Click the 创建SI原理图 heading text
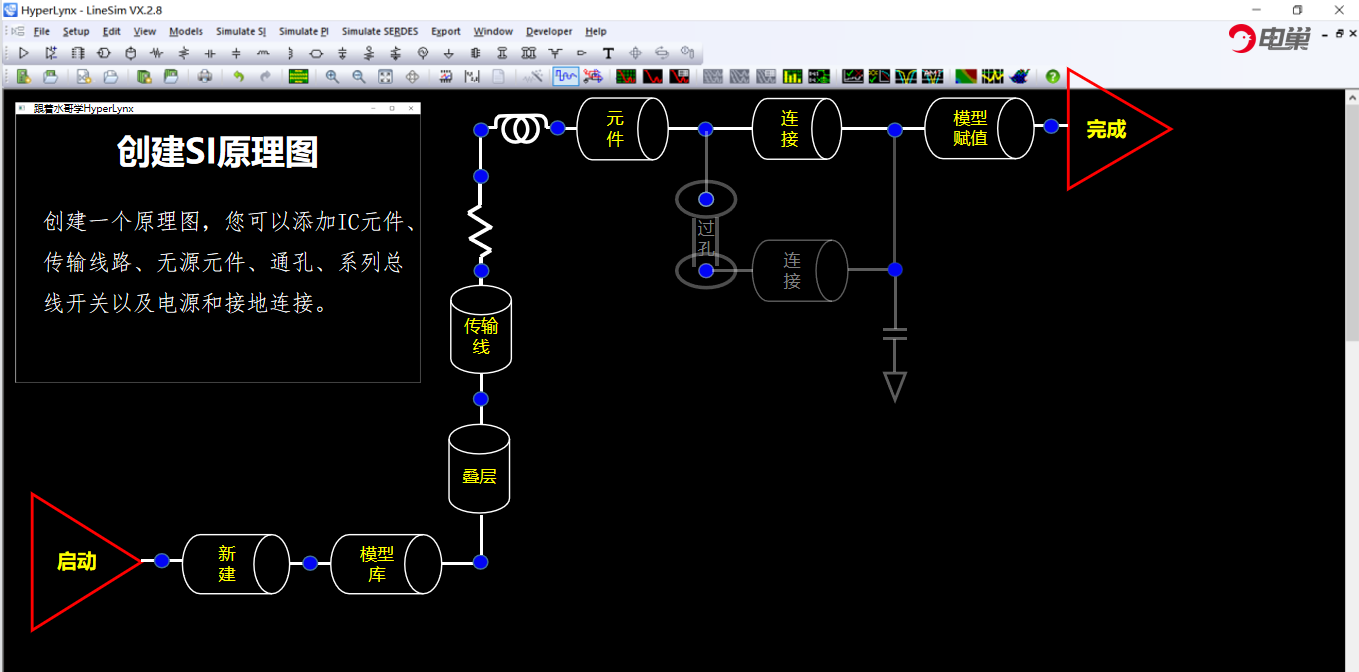Image resolution: width=1359 pixels, height=672 pixels. tap(218, 152)
